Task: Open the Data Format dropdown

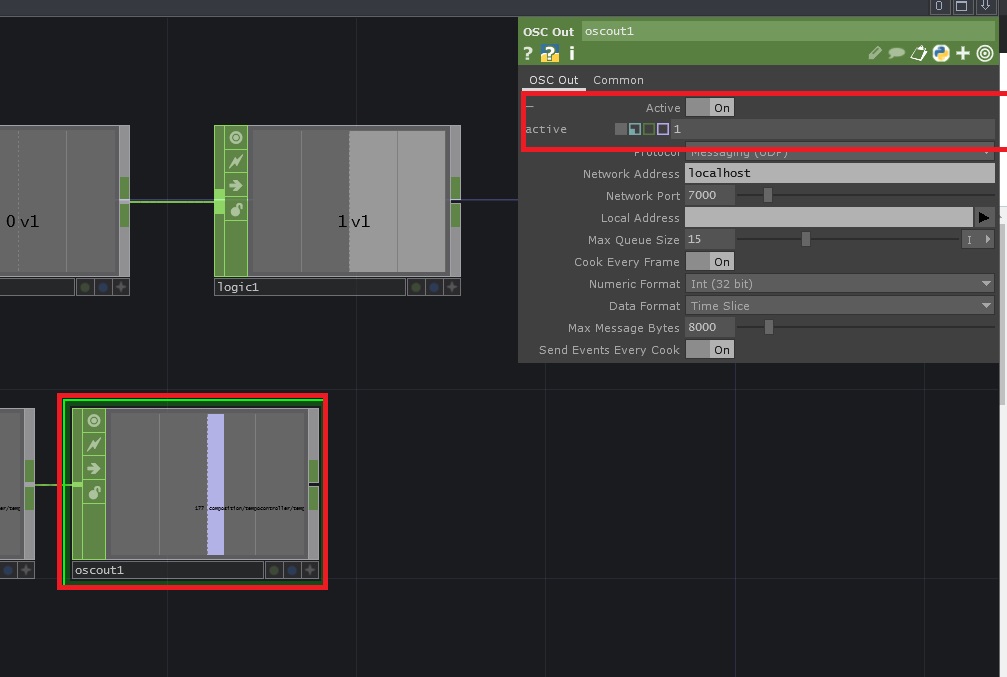Action: tap(840, 306)
